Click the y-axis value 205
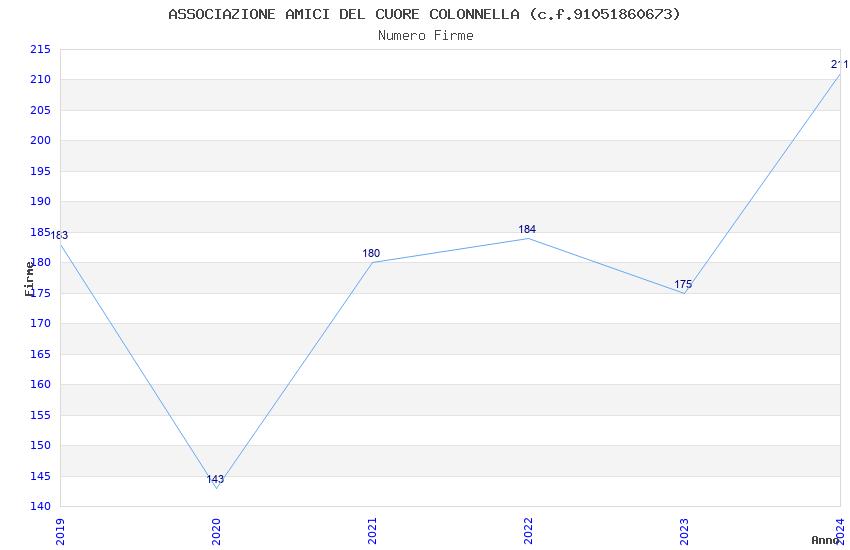Screen dimensions: 850x550 (40, 110)
